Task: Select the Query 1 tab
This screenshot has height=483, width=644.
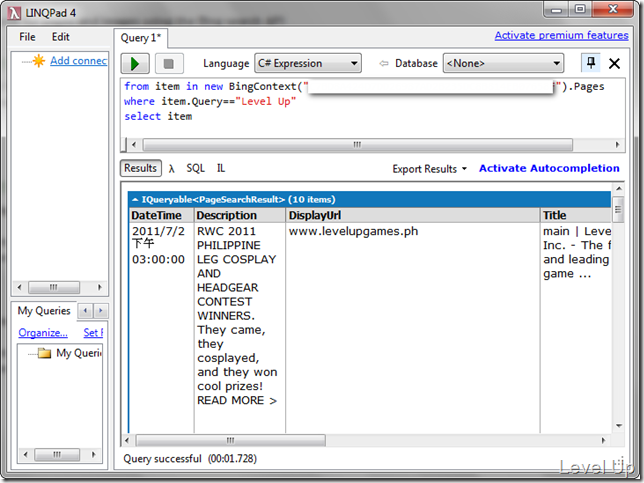Action: coord(140,38)
